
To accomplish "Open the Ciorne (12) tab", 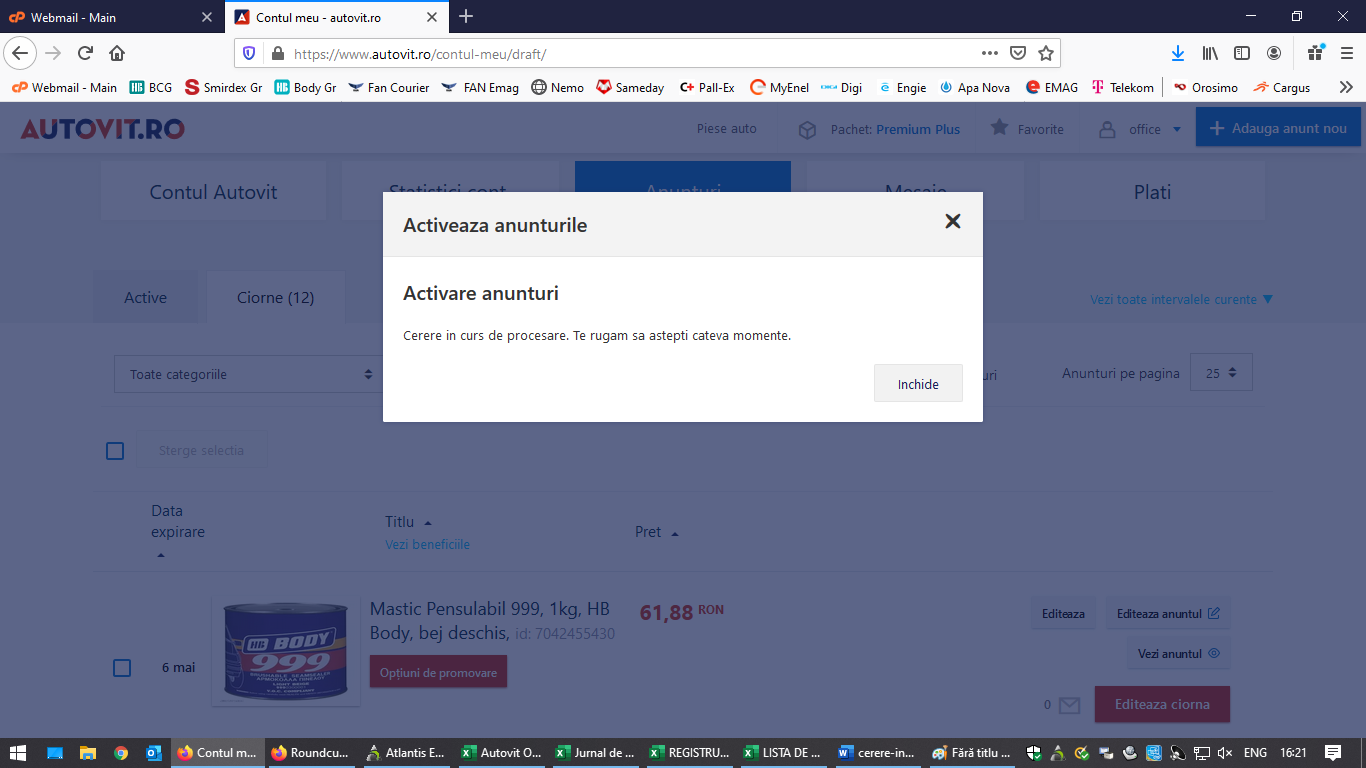I will [275, 298].
